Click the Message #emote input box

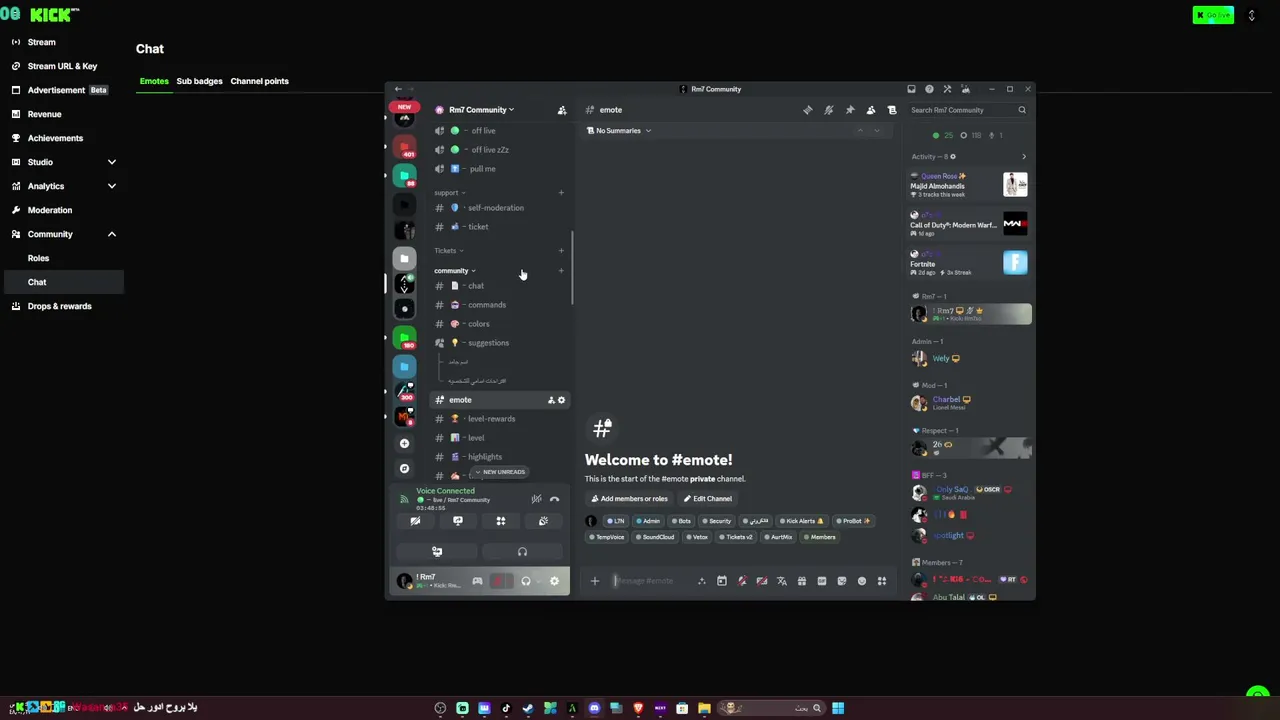pos(652,581)
